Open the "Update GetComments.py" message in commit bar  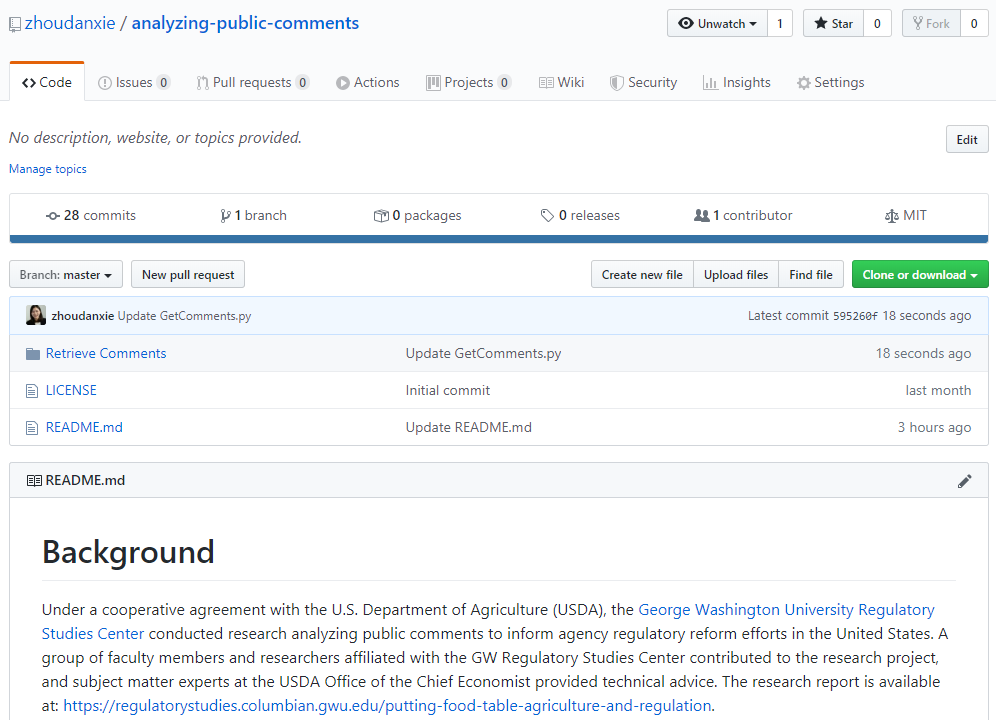pos(184,316)
